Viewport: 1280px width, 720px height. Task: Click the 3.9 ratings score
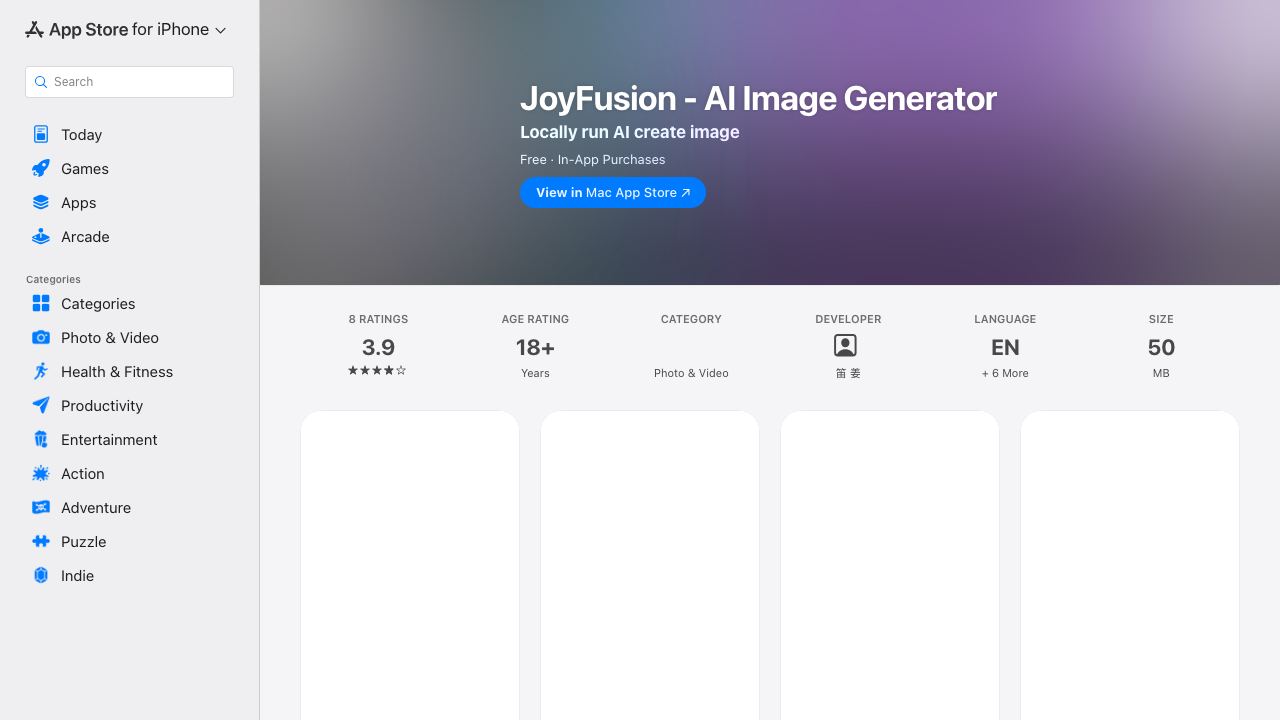click(378, 347)
